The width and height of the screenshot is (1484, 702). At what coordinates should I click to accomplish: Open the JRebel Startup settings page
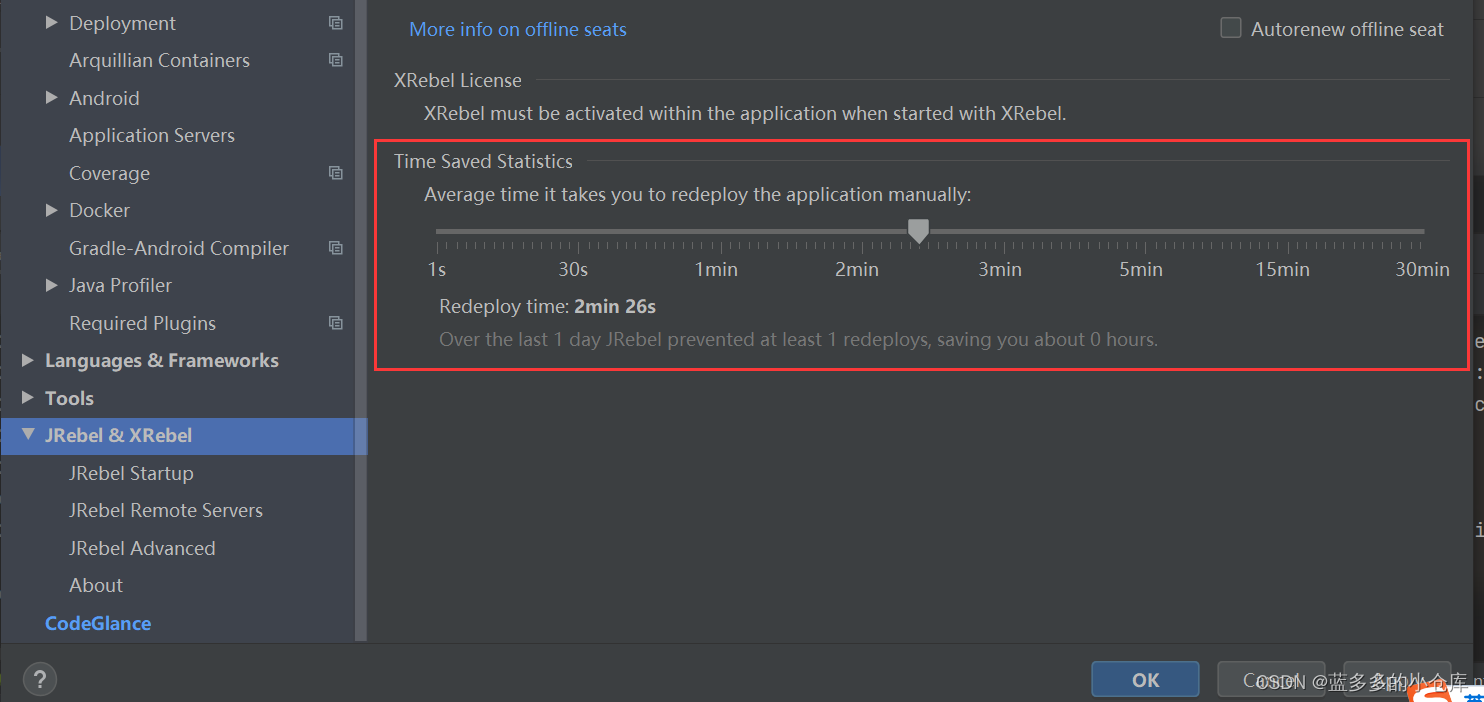pos(131,473)
